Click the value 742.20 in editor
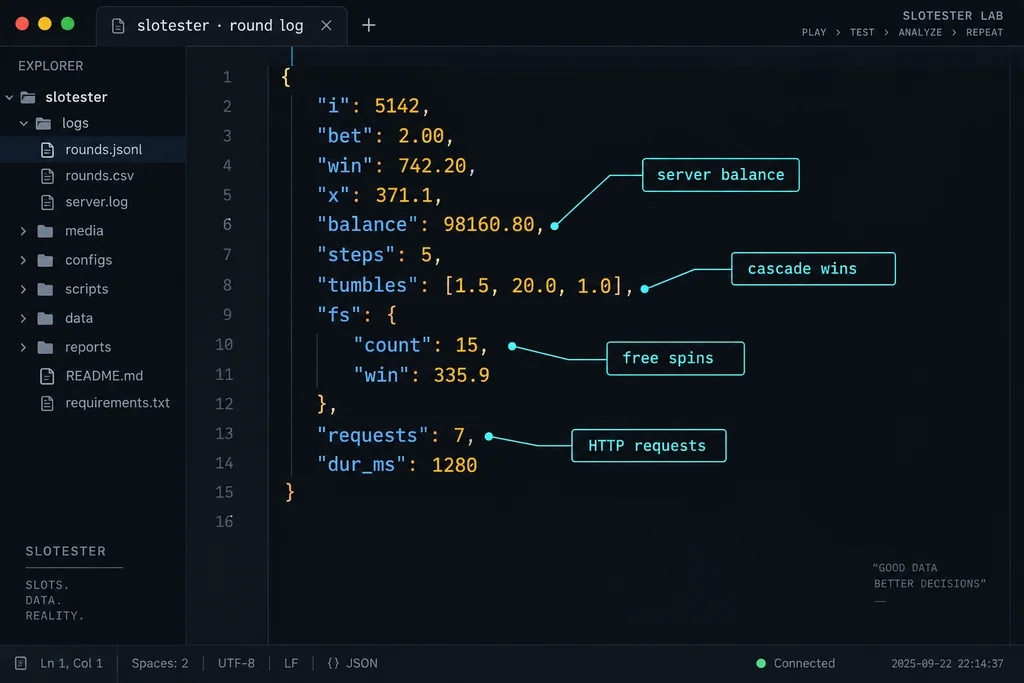The width and height of the screenshot is (1024, 683). tap(432, 166)
